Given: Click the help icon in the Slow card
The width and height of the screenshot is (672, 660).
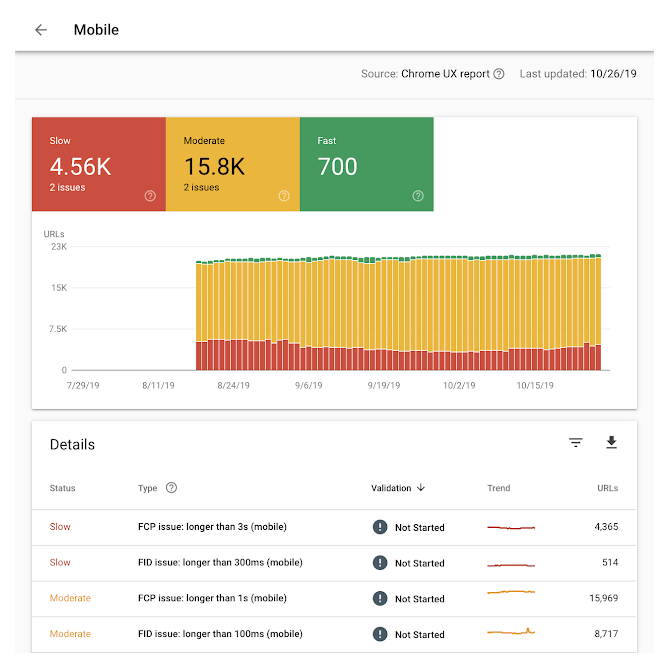Looking at the screenshot, I should [150, 196].
